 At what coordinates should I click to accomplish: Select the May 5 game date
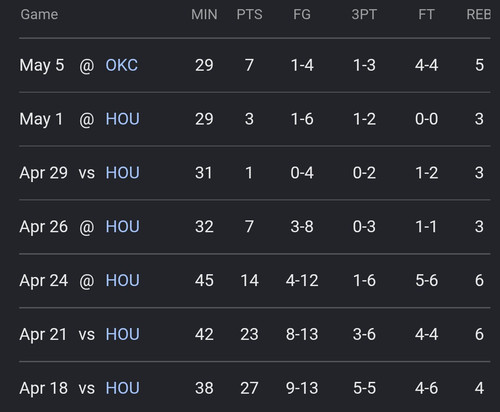[42, 65]
